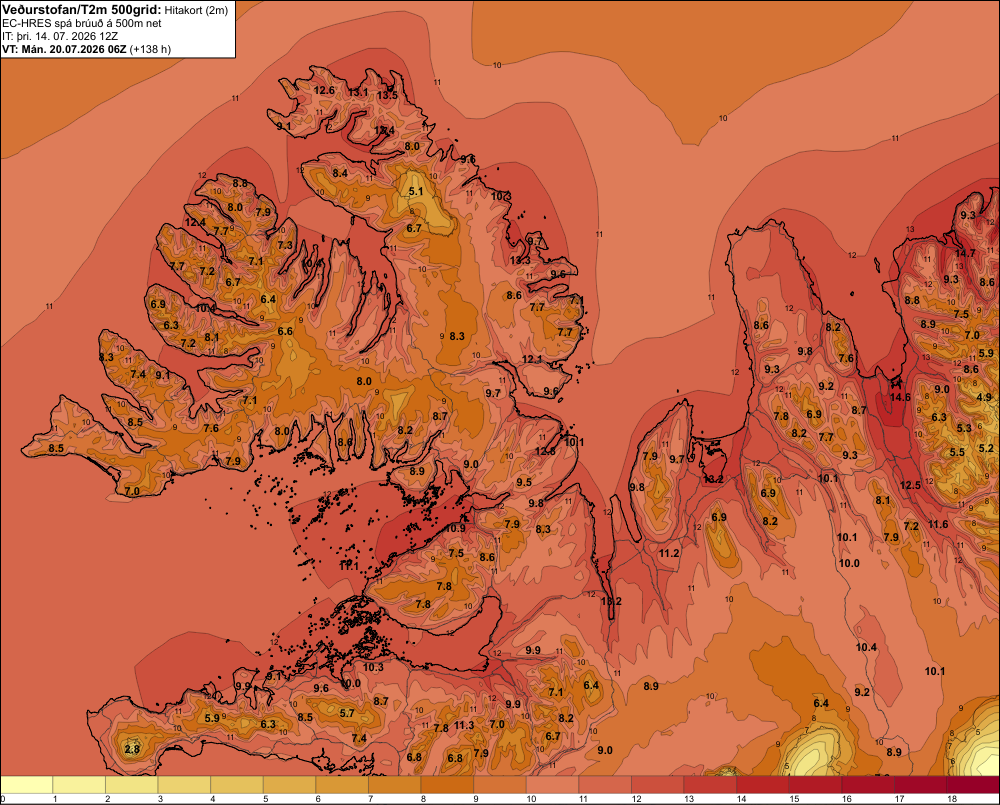Image resolution: width=1000 pixels, height=805 pixels.
Task: Click the legend swatch between 15 and 16
Action: [815, 785]
